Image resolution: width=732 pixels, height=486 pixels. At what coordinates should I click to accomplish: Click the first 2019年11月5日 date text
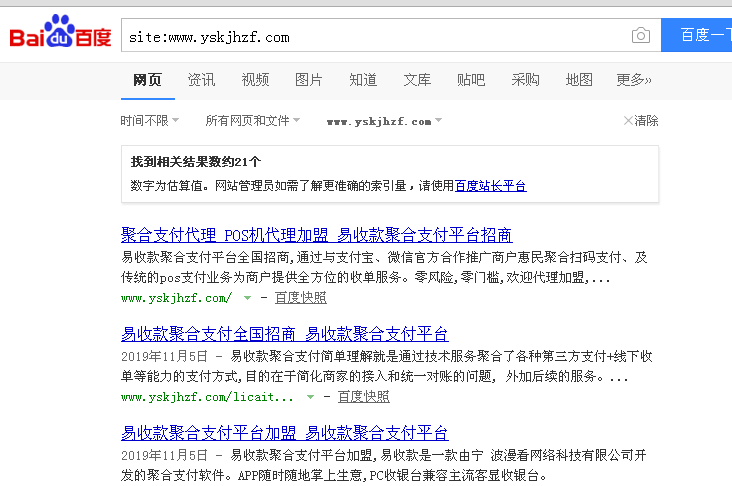click(164, 356)
